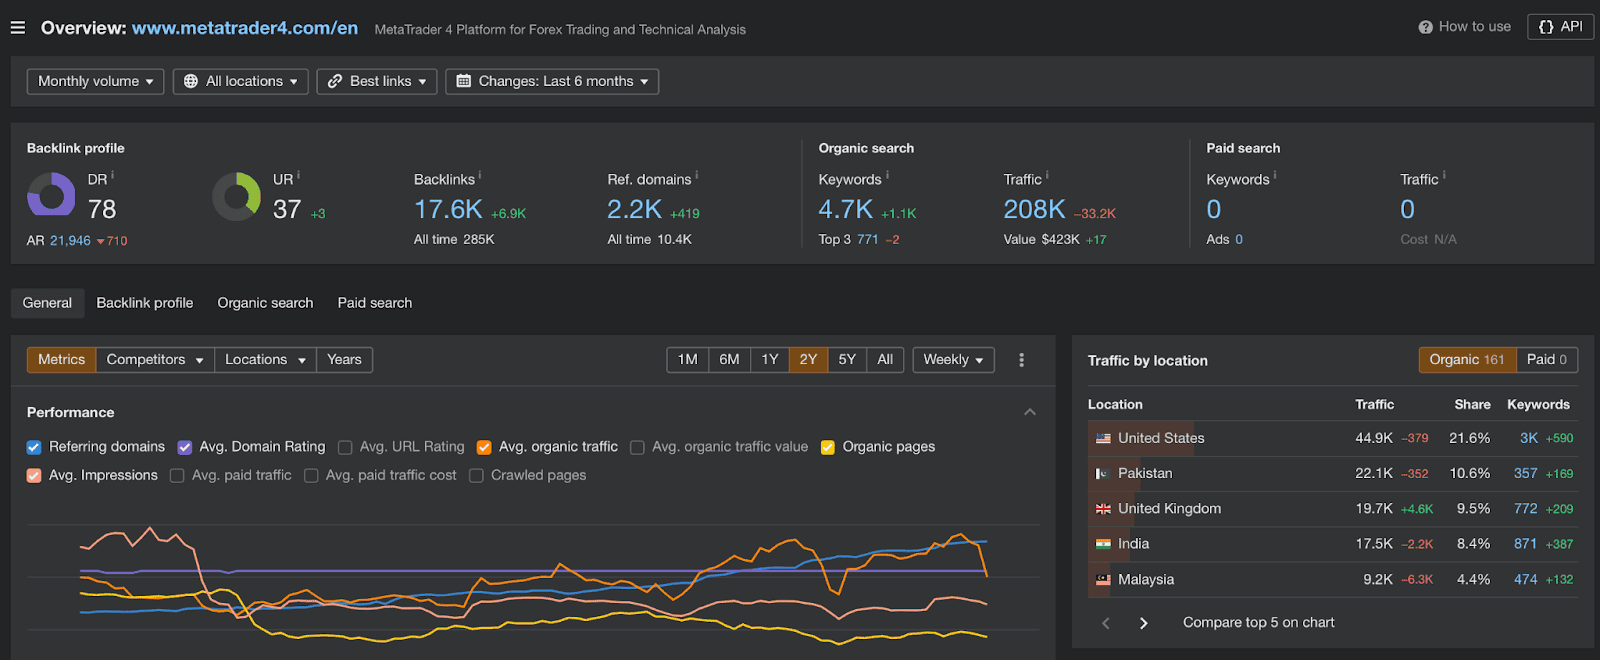Click the info icon next to Backlinks
Image resolution: width=1600 pixels, height=660 pixels.
[480, 176]
